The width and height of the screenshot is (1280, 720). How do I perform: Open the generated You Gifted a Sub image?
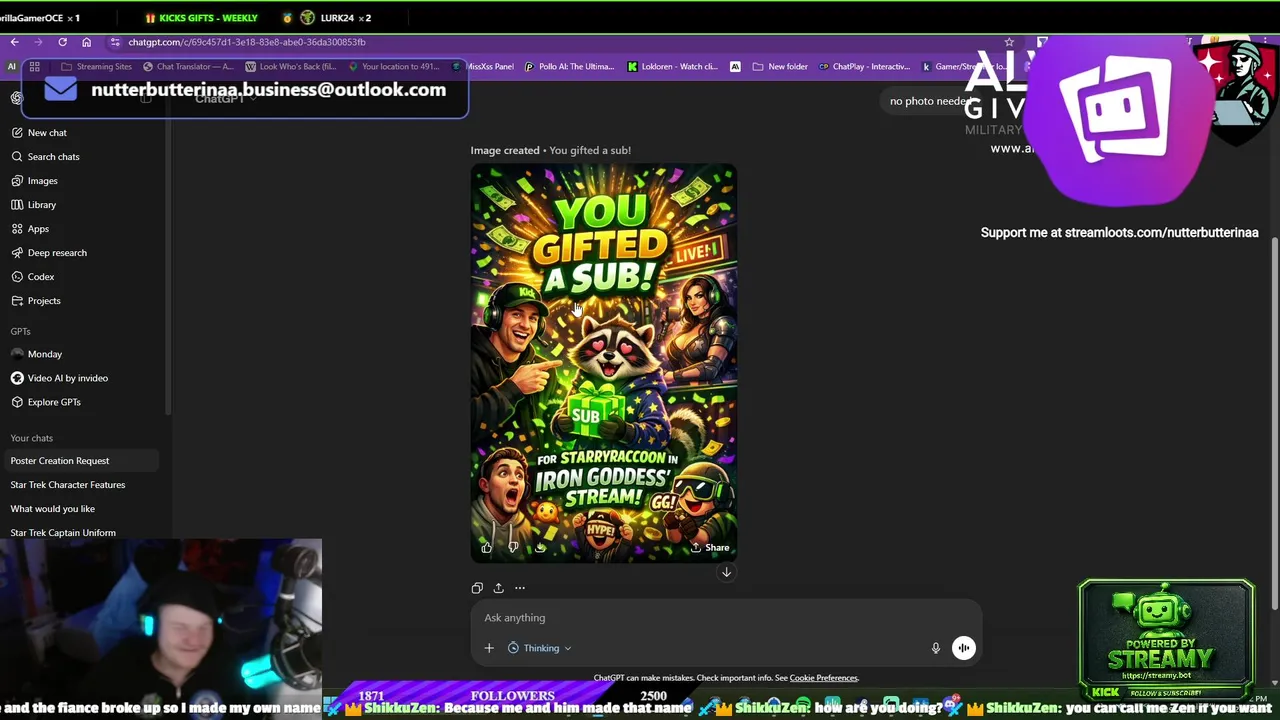(604, 364)
